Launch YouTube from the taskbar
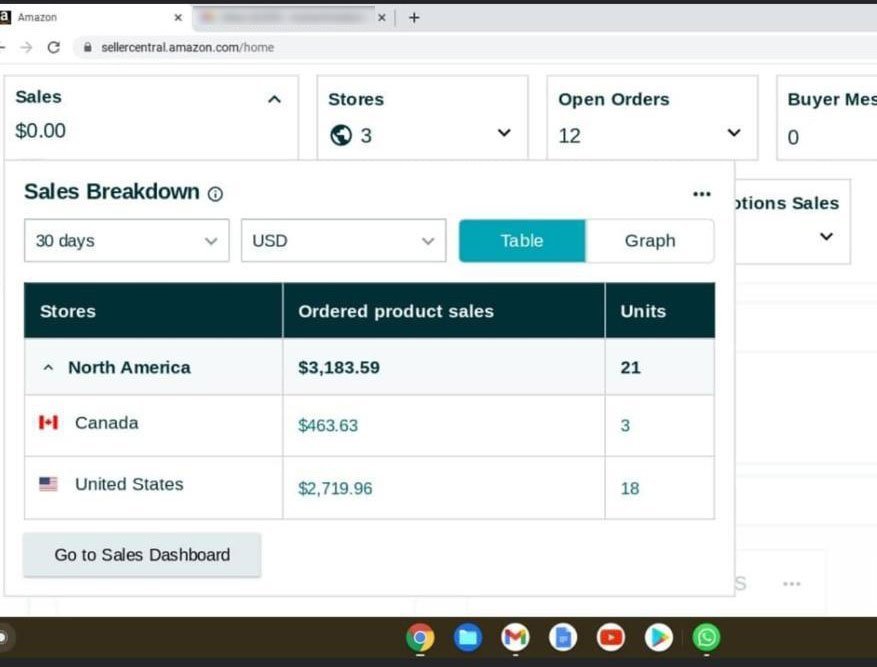Viewport: 877px width, 667px height. pyautogui.click(x=611, y=637)
